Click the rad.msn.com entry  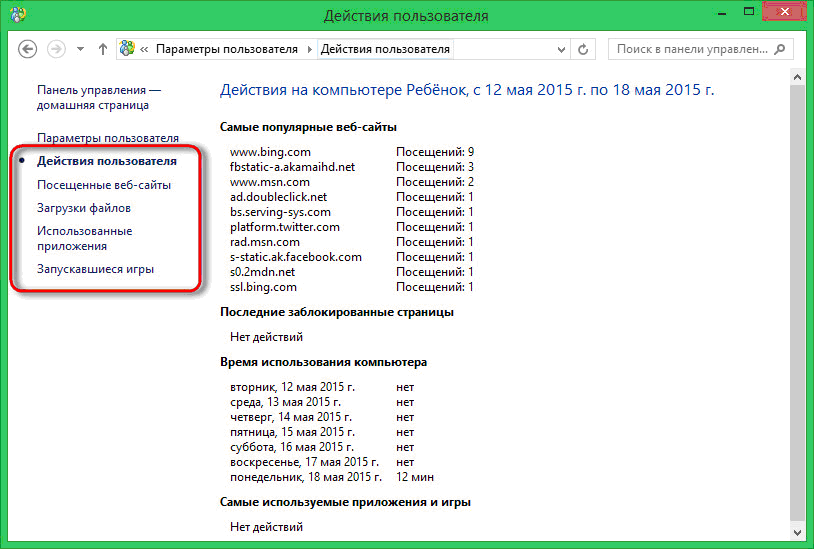tap(265, 242)
